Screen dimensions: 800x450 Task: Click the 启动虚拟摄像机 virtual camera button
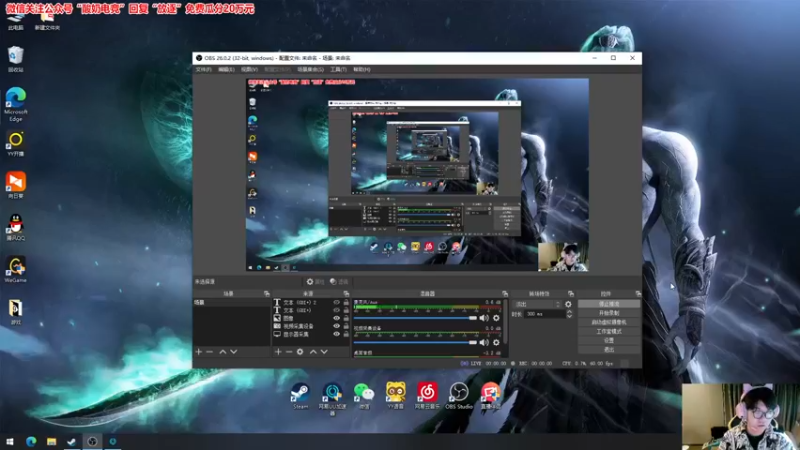point(609,322)
